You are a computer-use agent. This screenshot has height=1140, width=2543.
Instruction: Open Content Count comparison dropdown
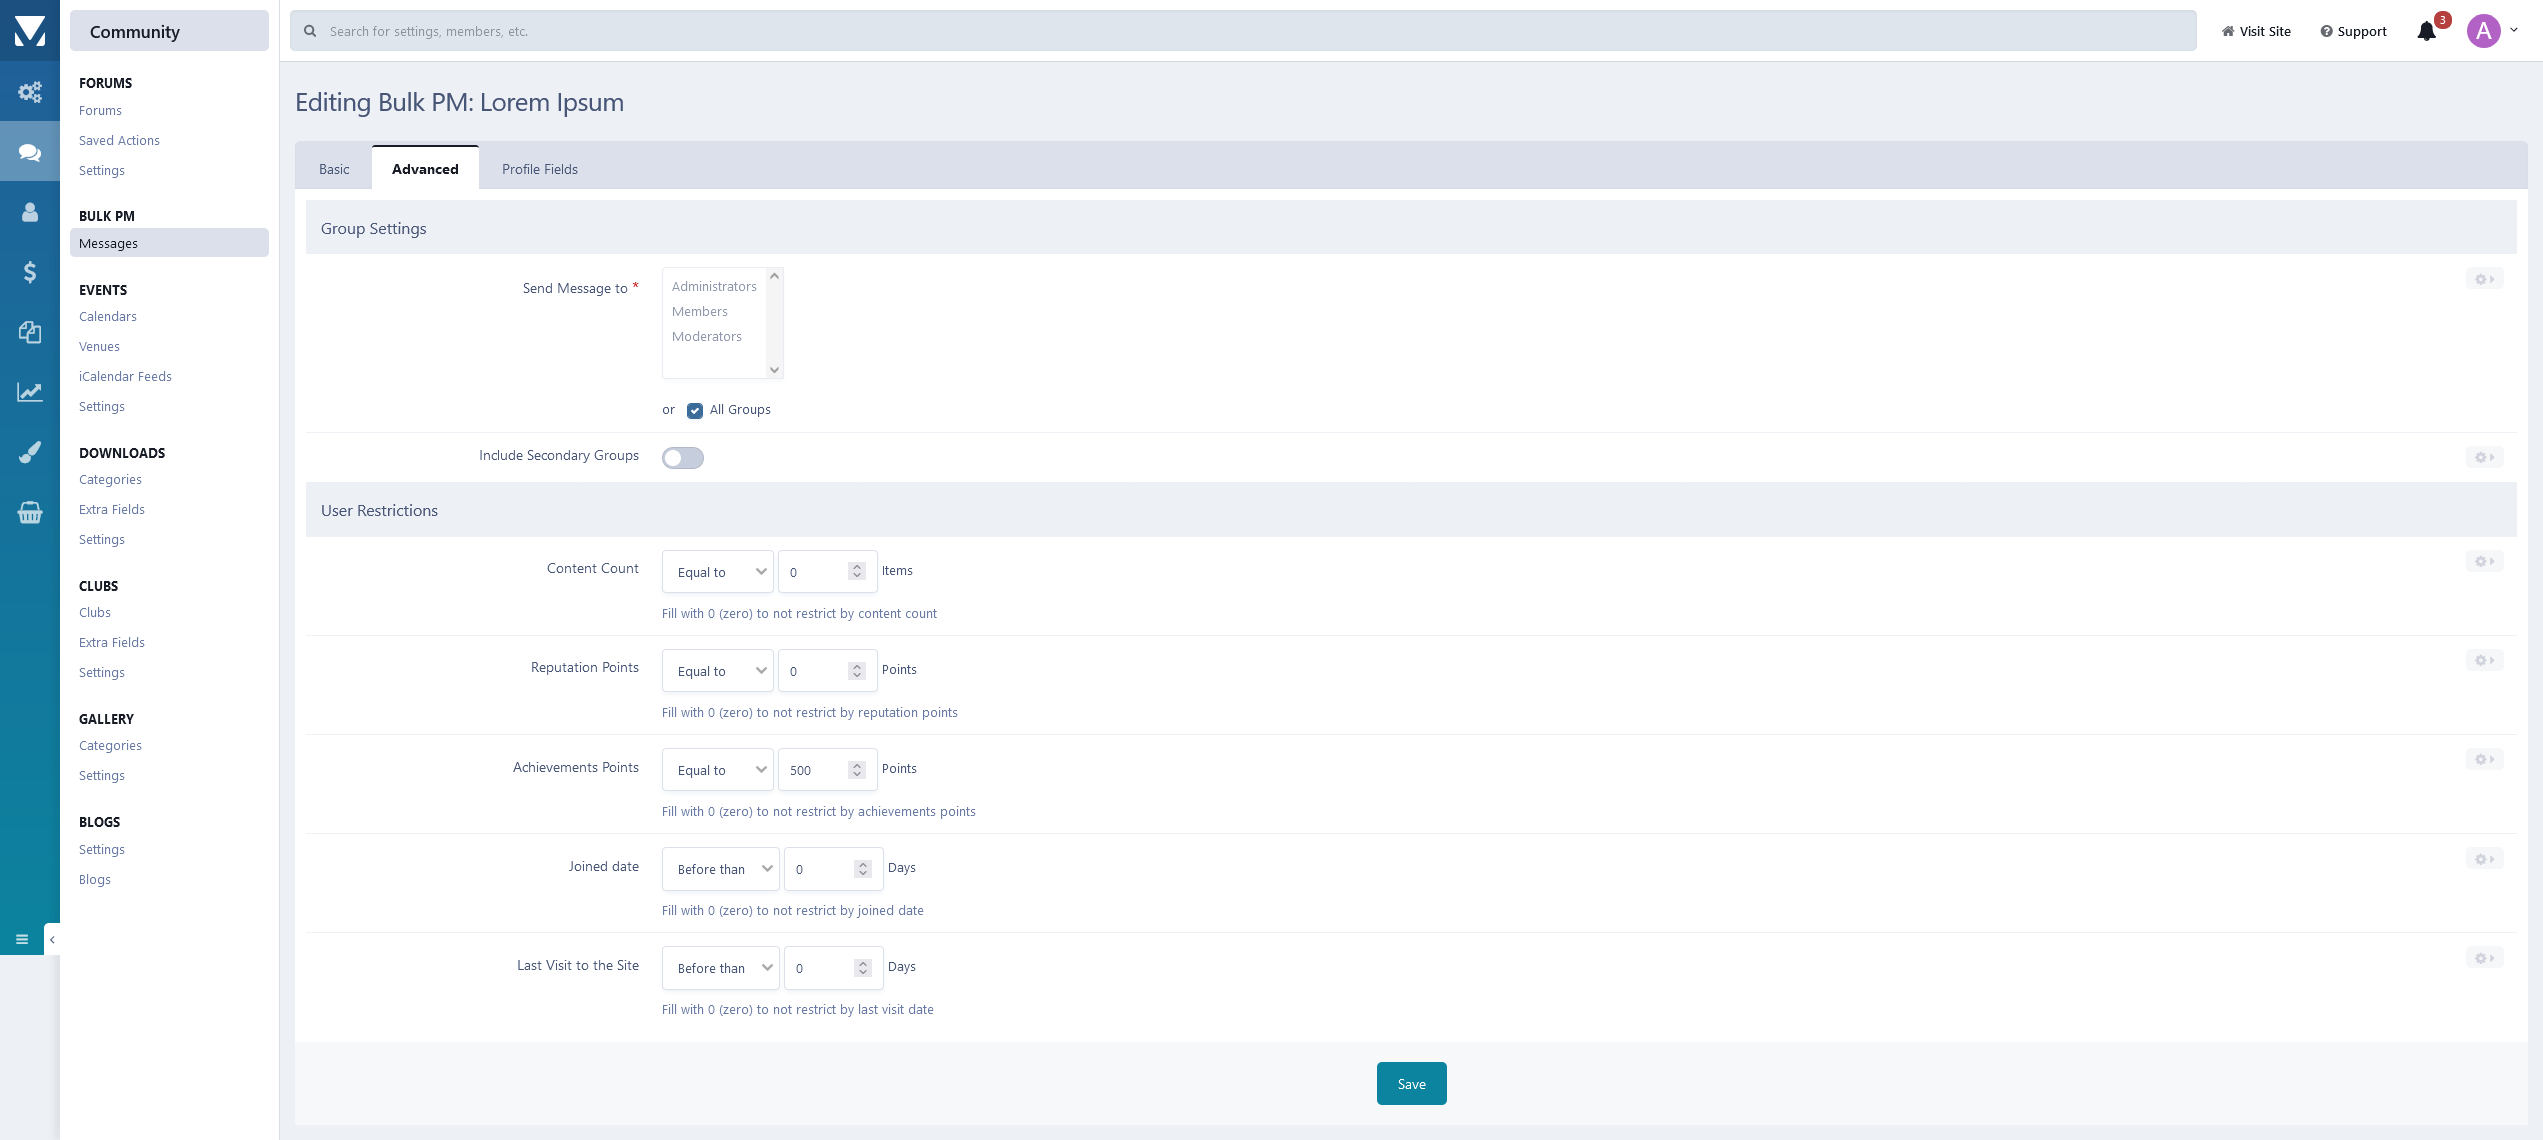(718, 572)
